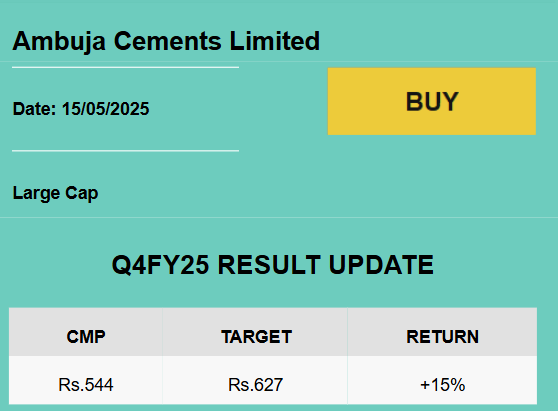Click the faint divider below Large Cap
Viewport: 558px width, 411px height.
(279, 217)
